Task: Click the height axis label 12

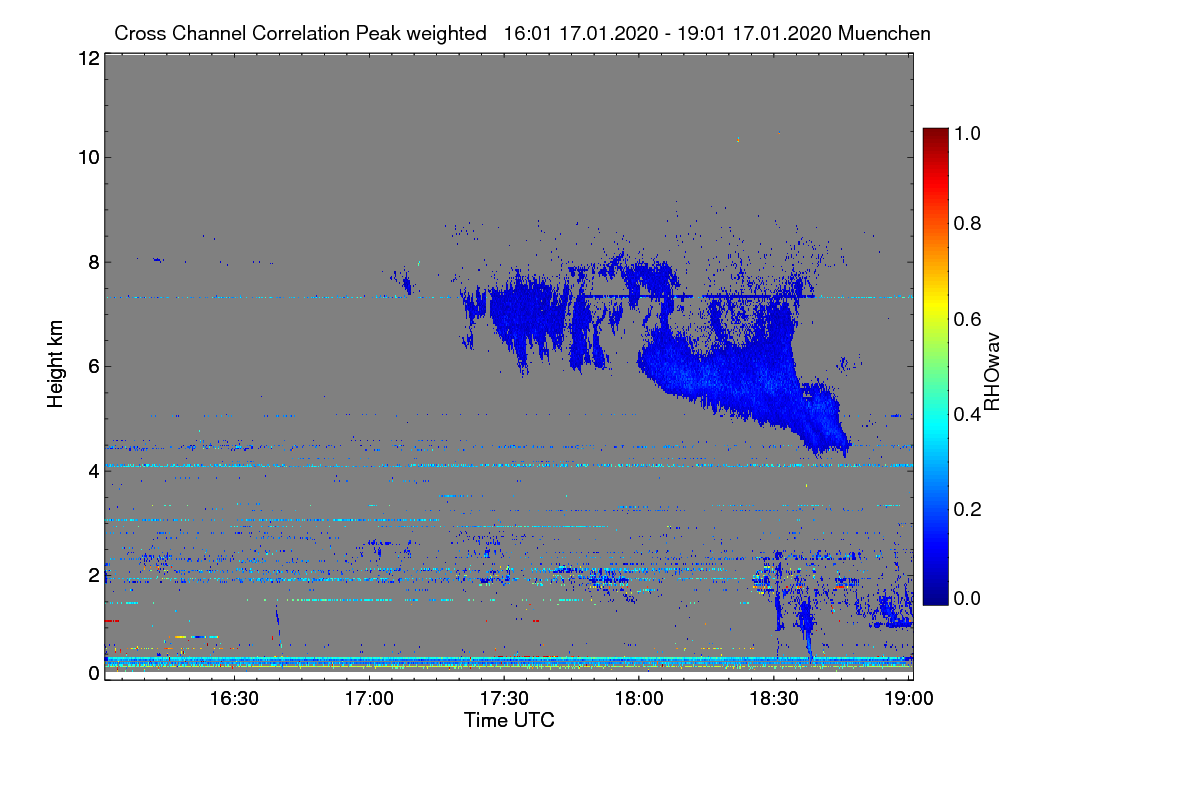Action: [87, 58]
